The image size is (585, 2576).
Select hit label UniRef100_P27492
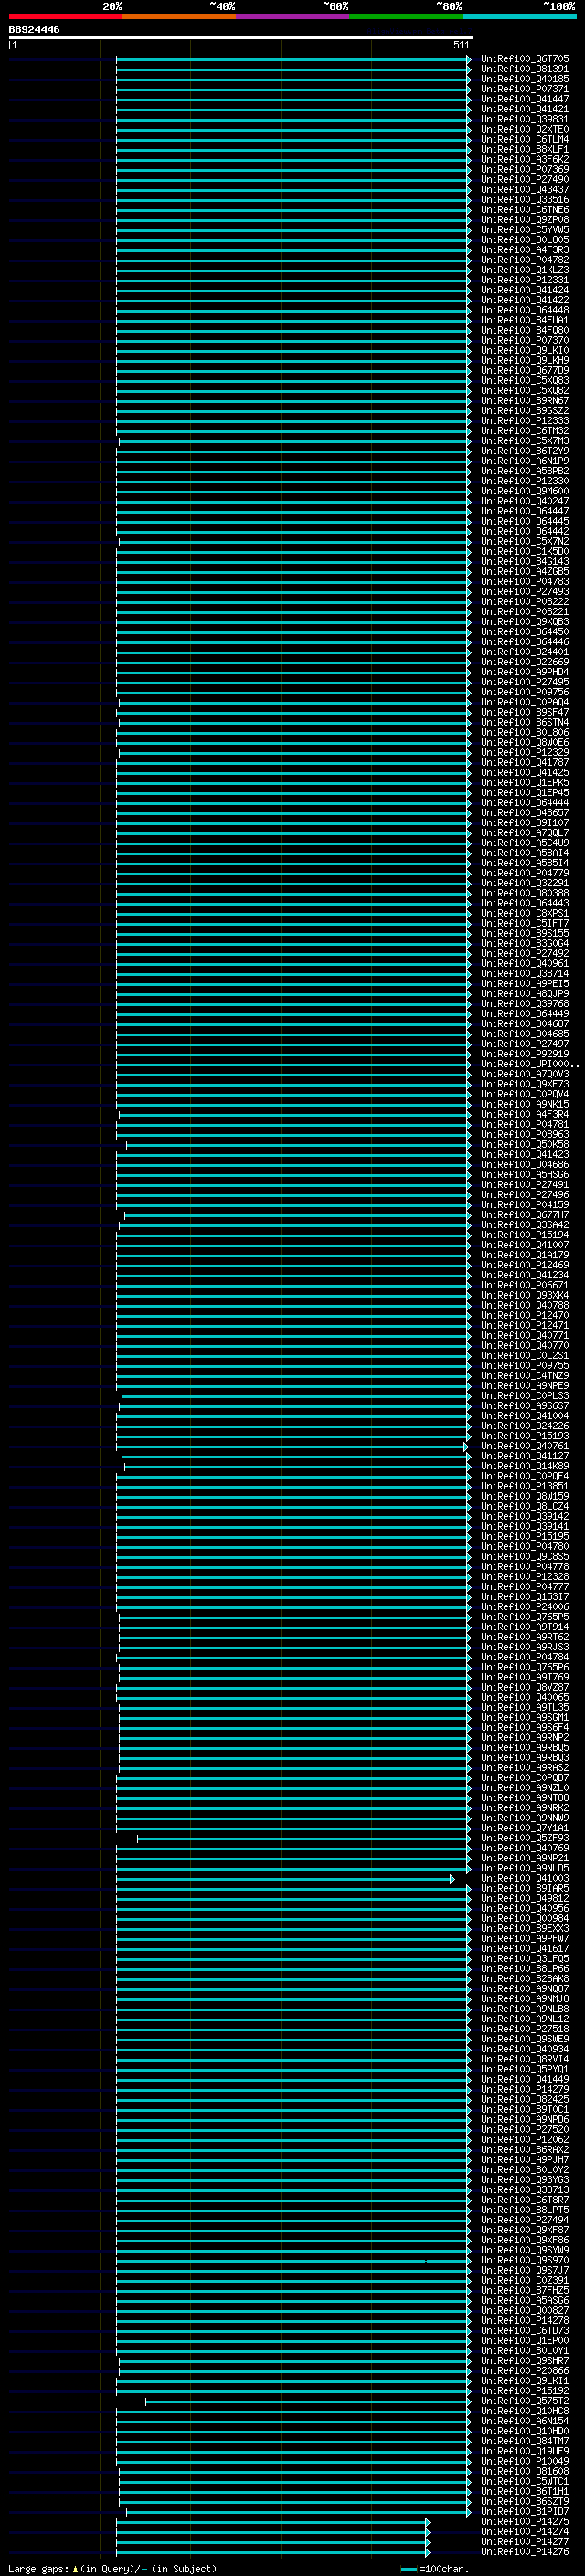click(525, 954)
